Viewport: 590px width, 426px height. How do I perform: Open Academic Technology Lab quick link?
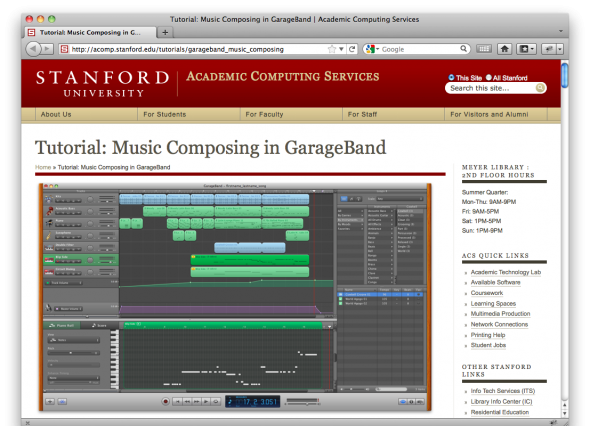(506, 272)
